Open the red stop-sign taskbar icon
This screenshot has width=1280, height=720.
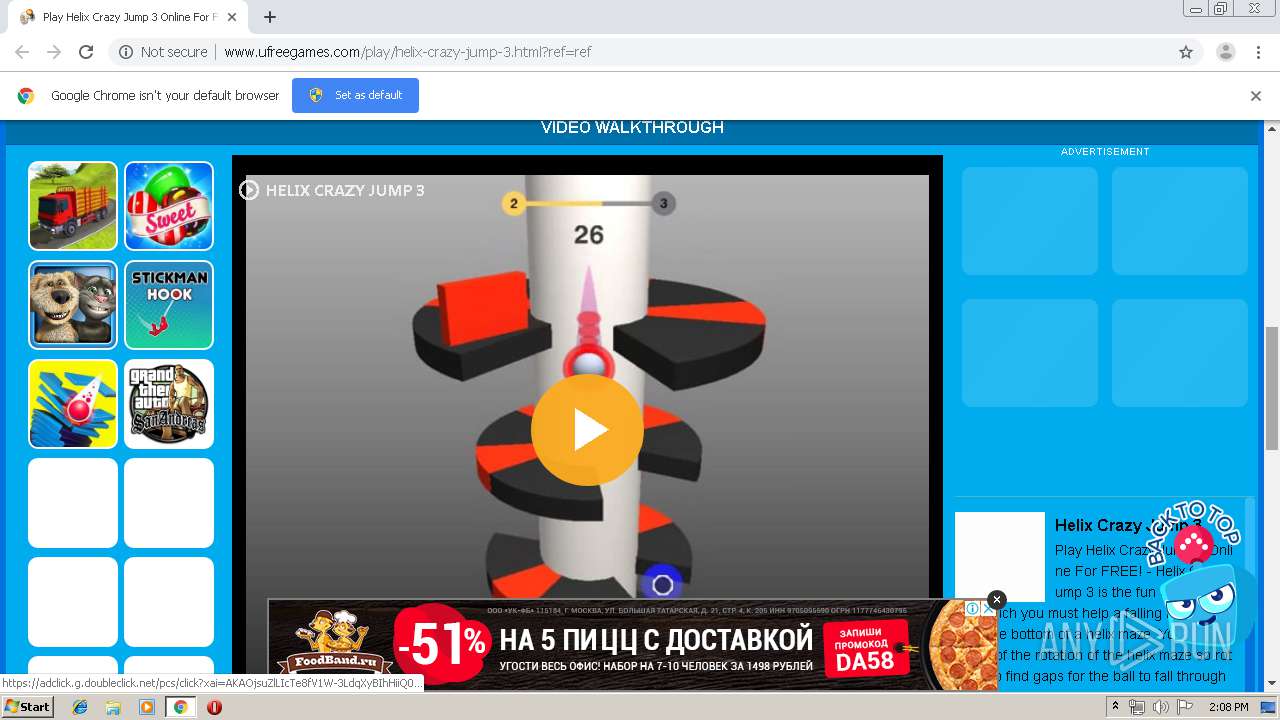(x=214, y=707)
